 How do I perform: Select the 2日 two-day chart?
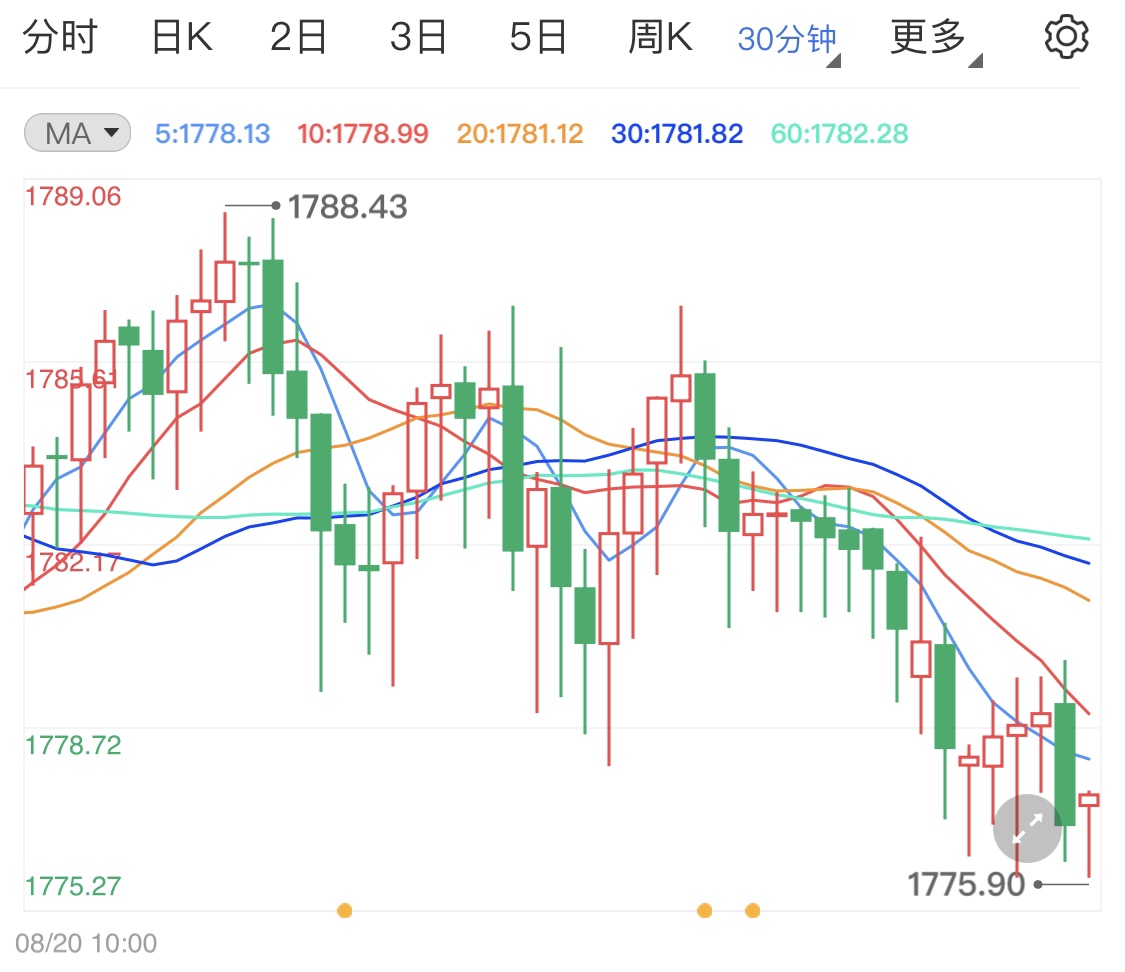(296, 36)
